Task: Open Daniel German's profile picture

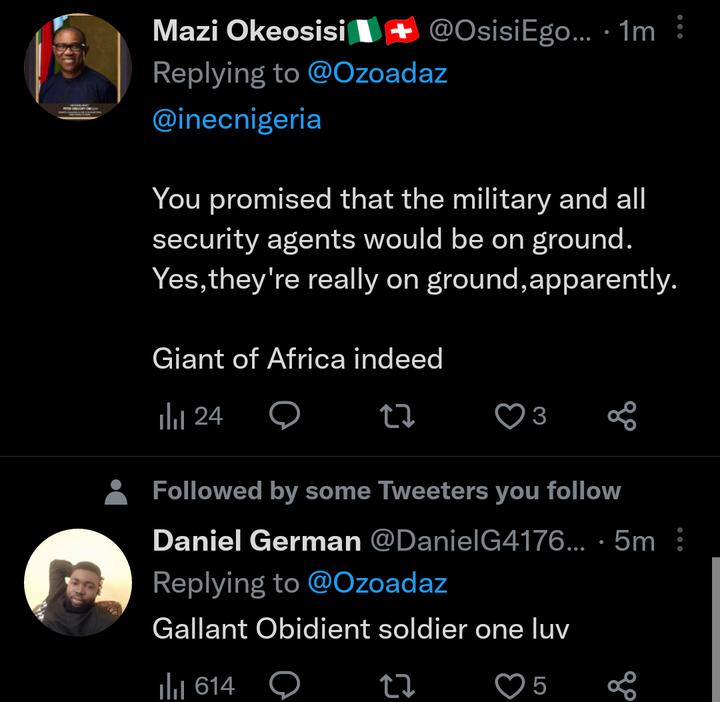Action: tap(78, 582)
